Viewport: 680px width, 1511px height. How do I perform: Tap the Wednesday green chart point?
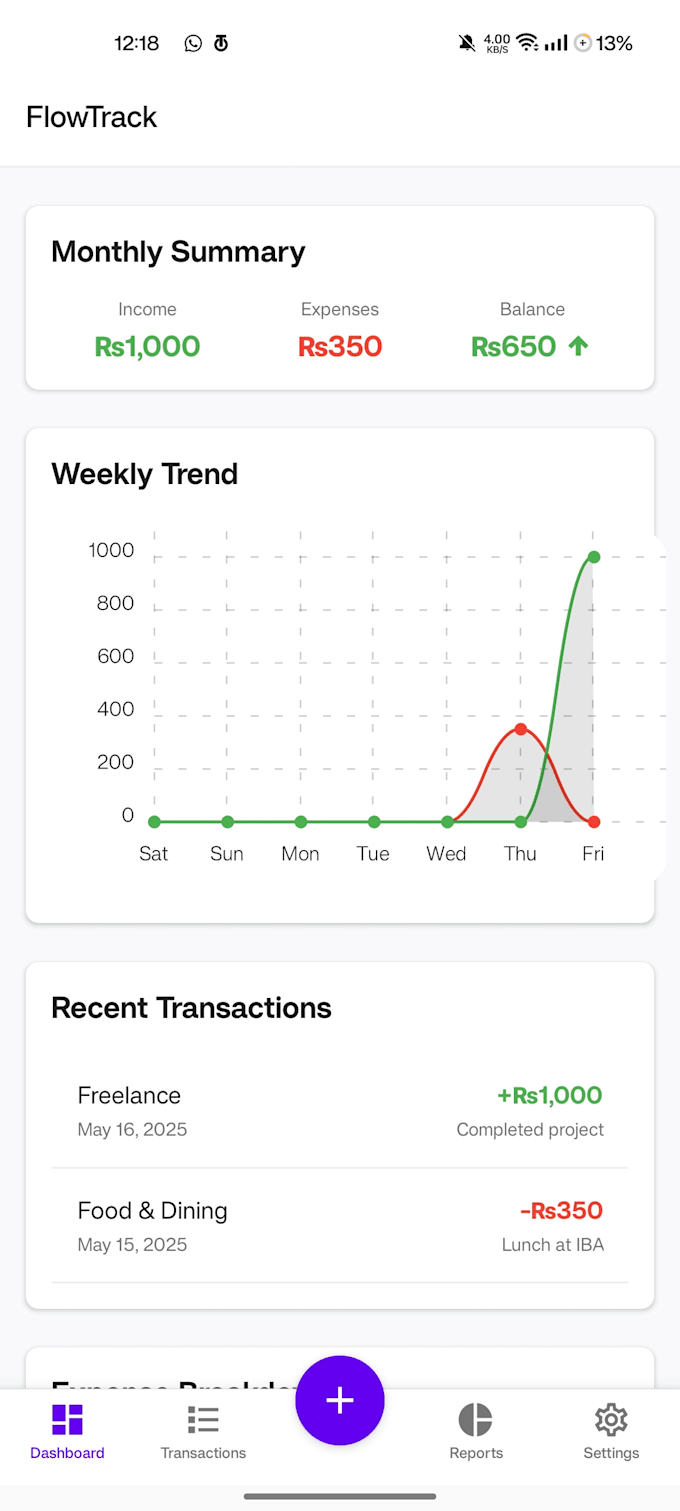coord(447,822)
